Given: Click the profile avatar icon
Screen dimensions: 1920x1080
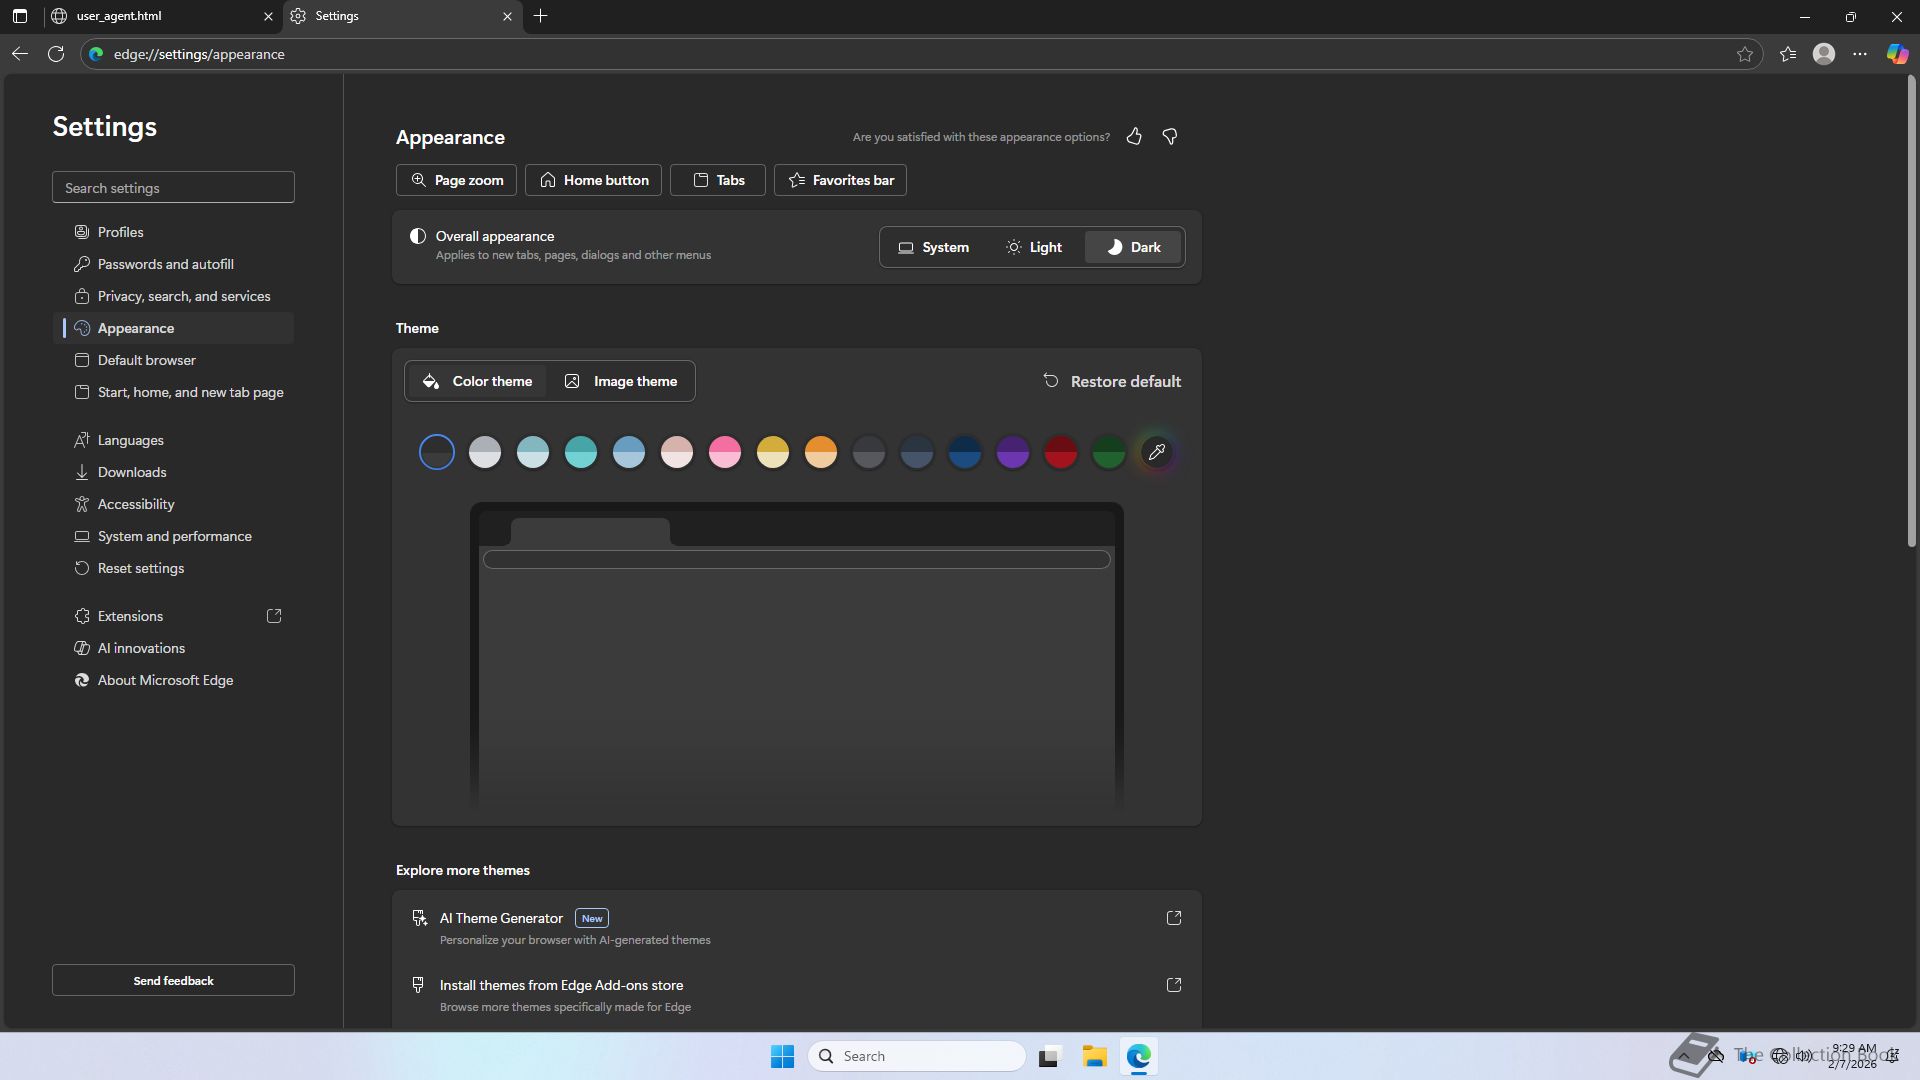Looking at the screenshot, I should [1824, 54].
